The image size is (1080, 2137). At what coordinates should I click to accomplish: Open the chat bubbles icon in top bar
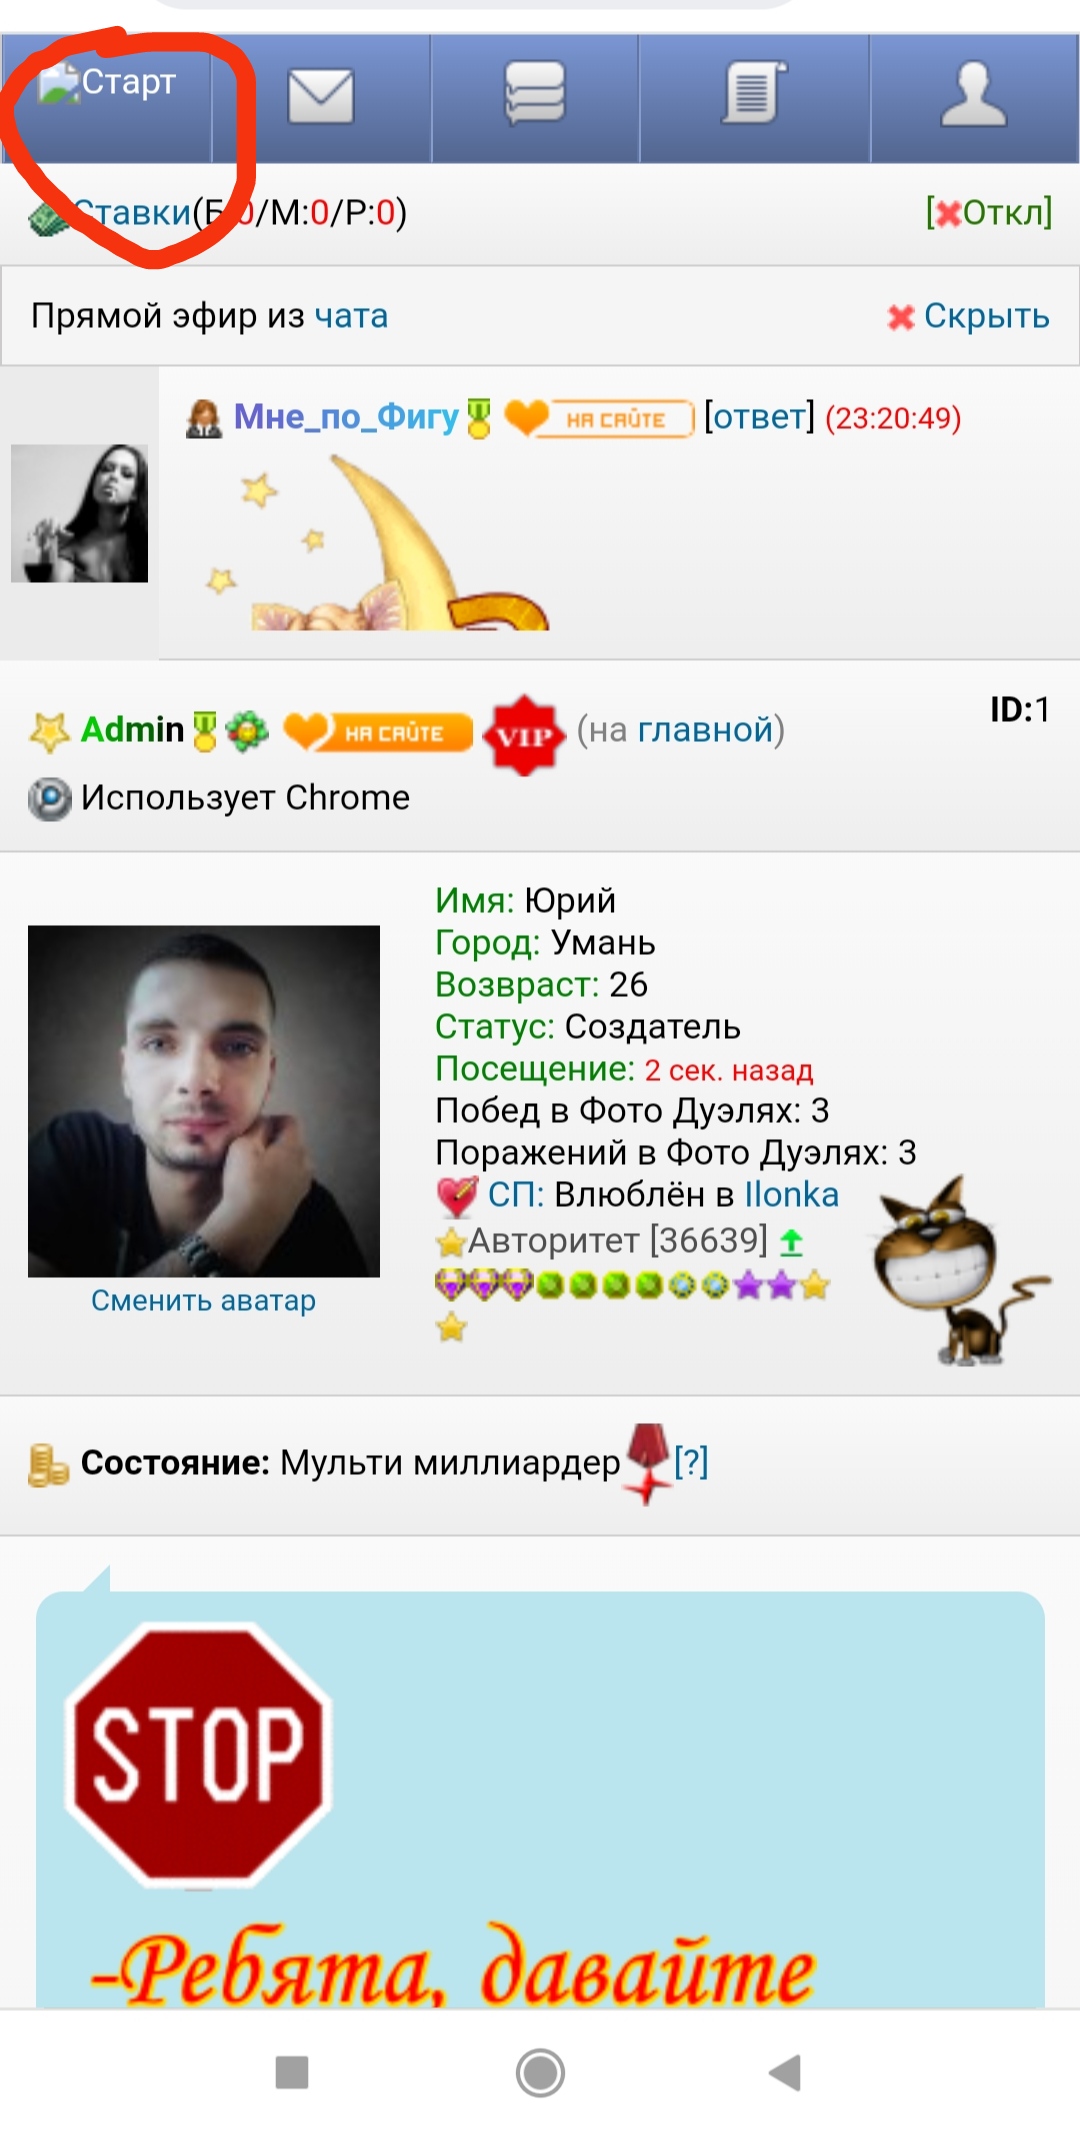click(535, 93)
